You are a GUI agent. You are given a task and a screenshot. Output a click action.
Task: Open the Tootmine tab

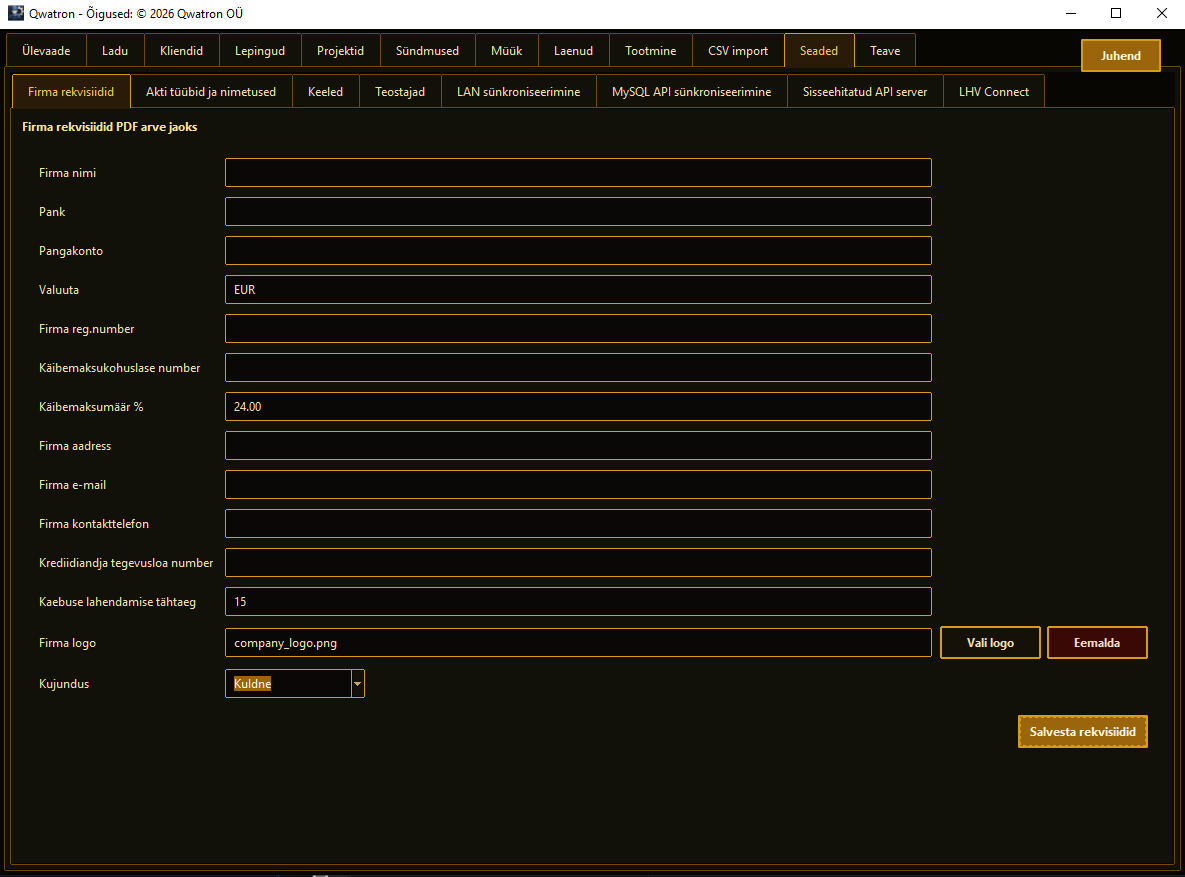point(651,51)
